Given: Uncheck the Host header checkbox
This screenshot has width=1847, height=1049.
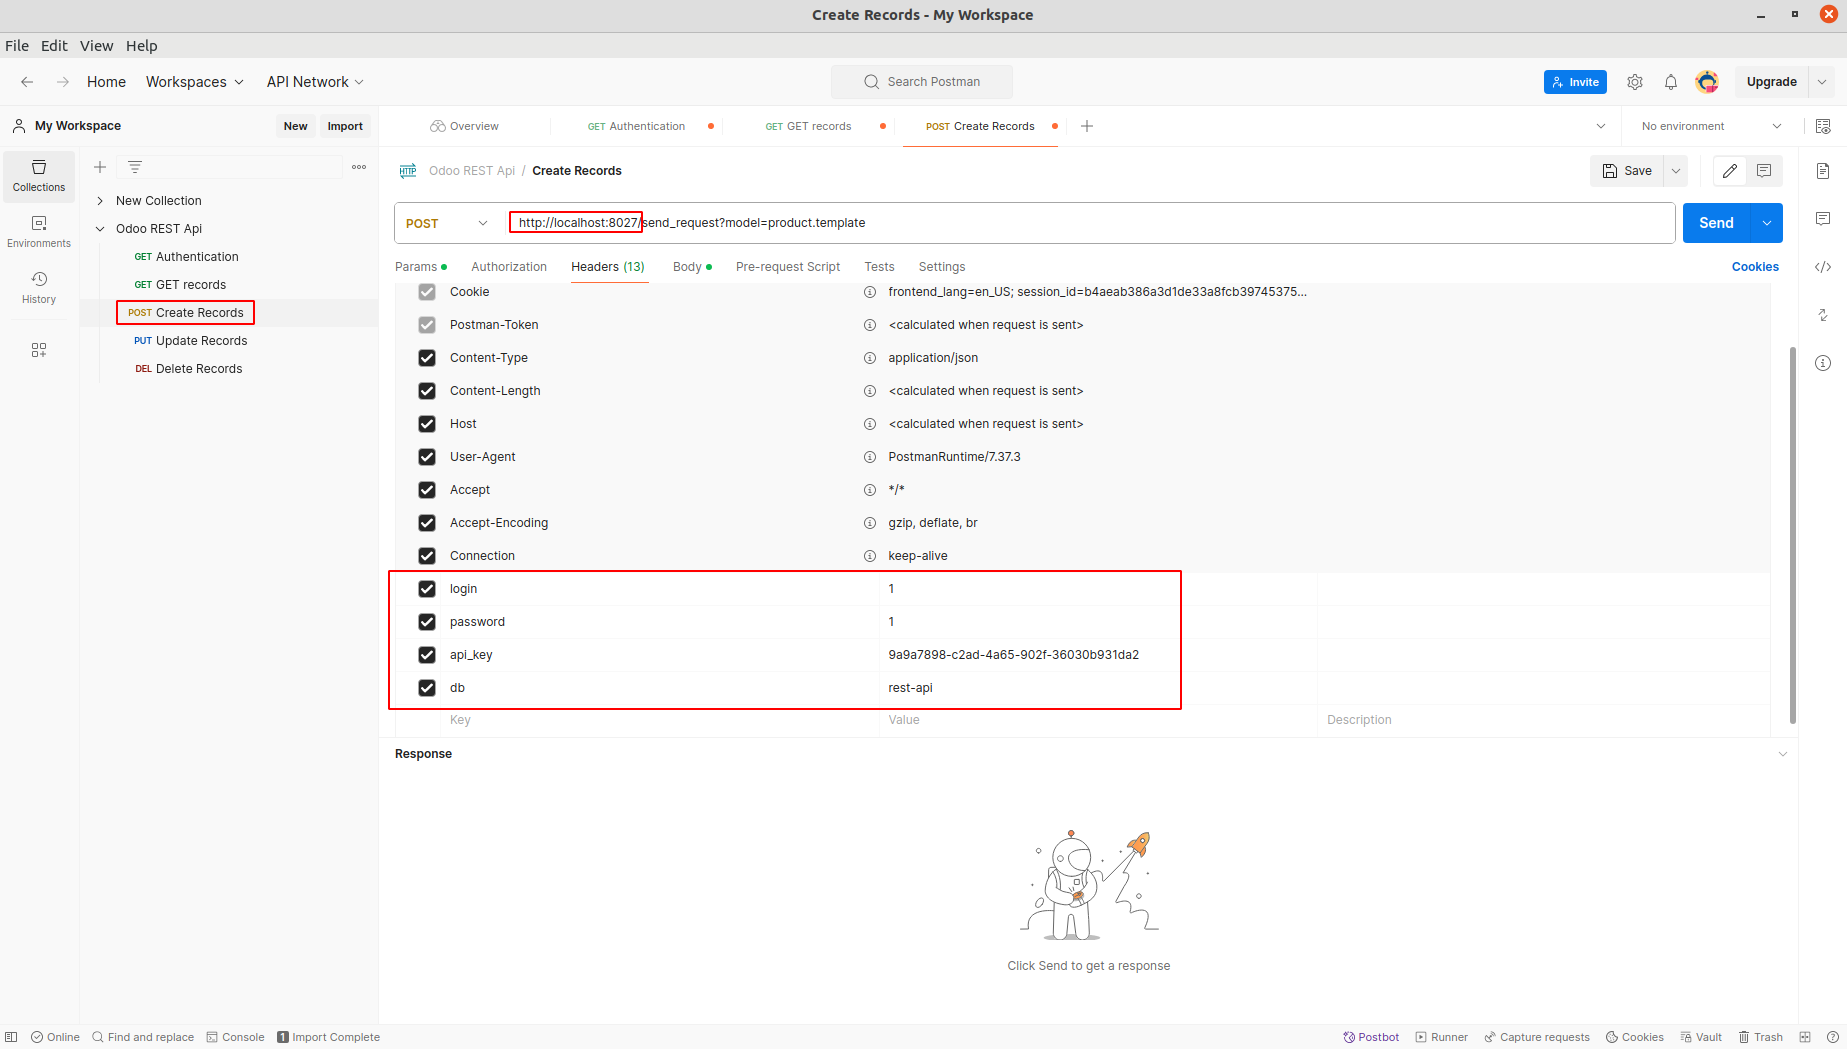Looking at the screenshot, I should (427, 424).
